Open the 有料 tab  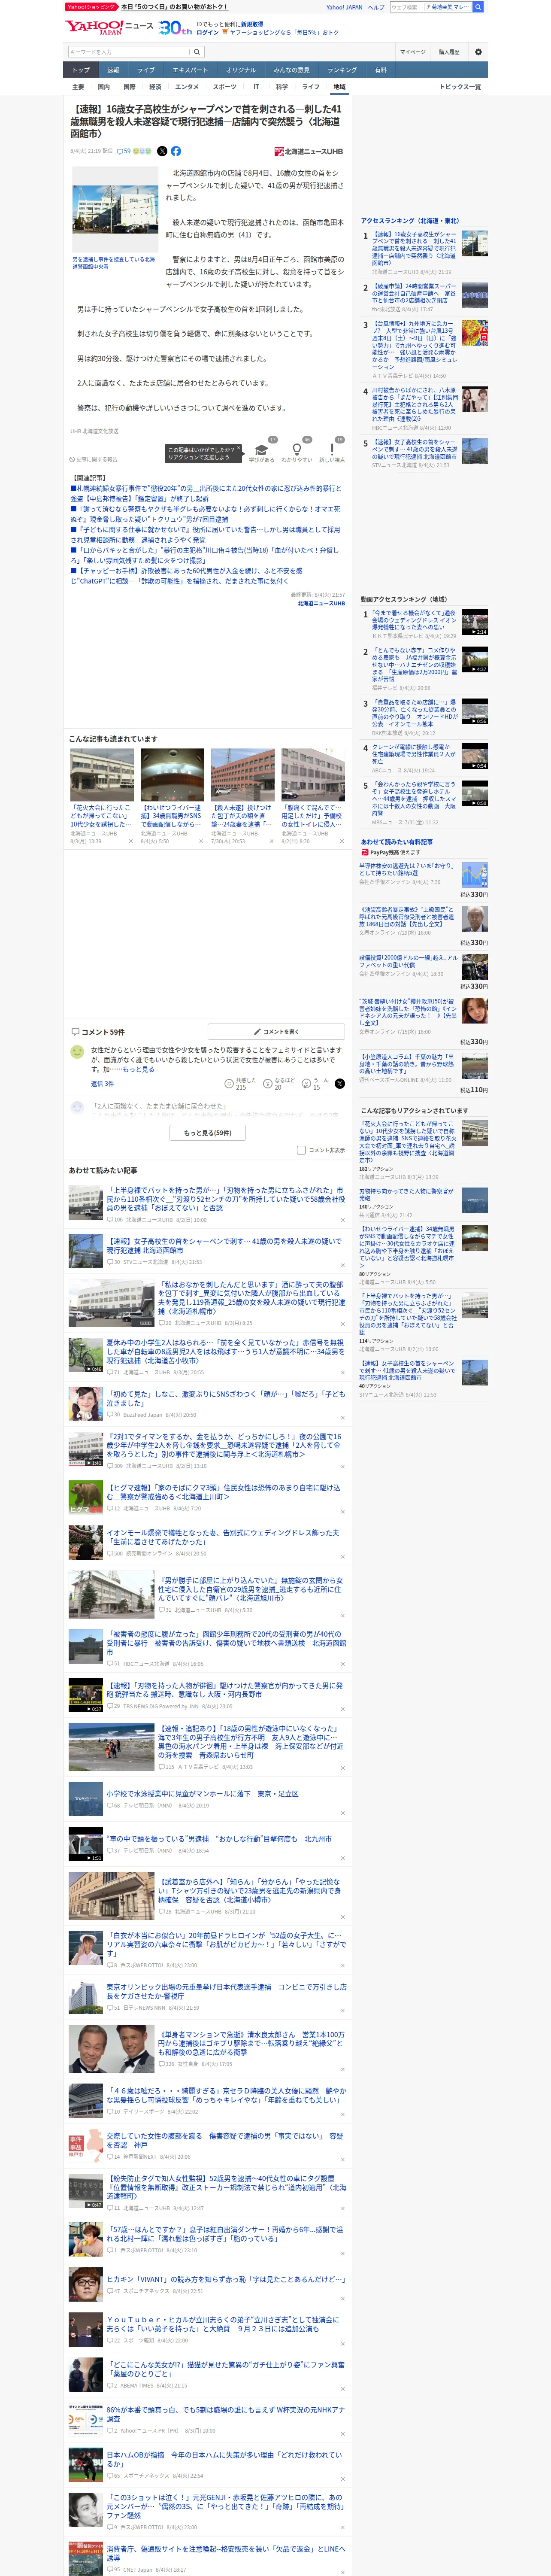(x=381, y=70)
